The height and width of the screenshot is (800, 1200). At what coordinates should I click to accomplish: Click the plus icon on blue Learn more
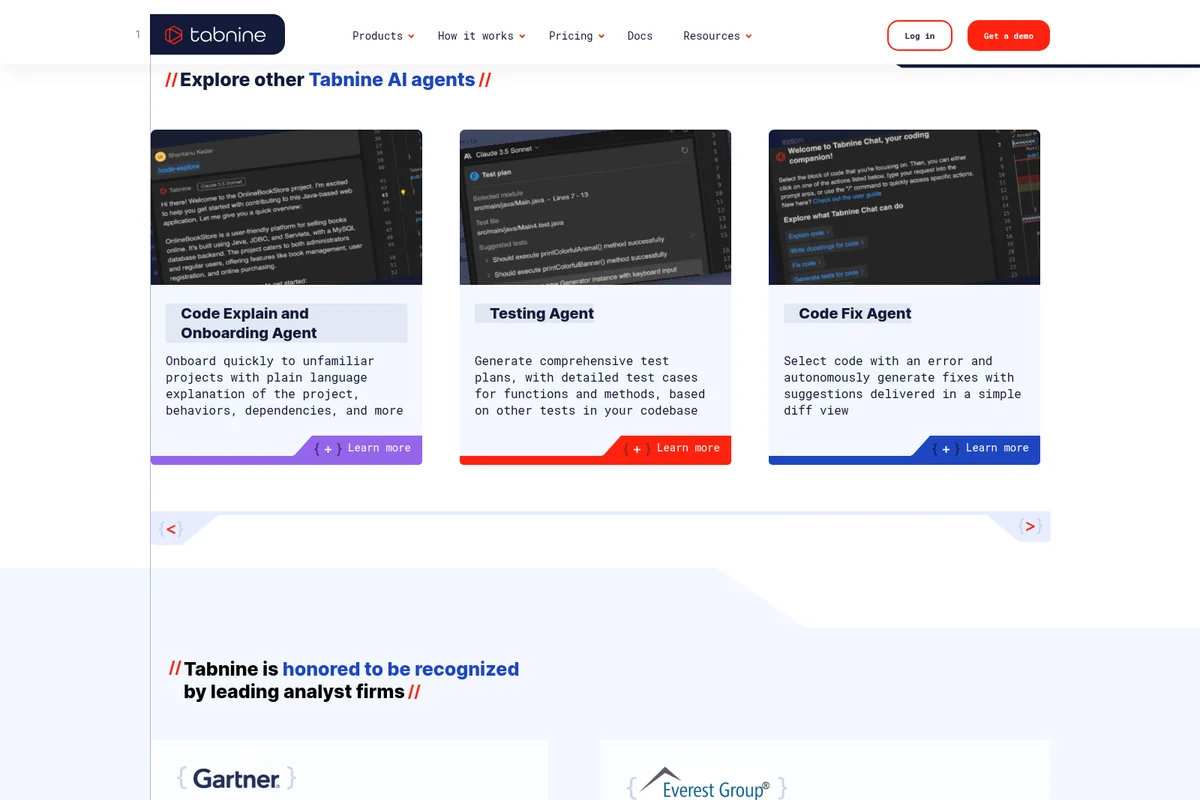click(x=946, y=449)
